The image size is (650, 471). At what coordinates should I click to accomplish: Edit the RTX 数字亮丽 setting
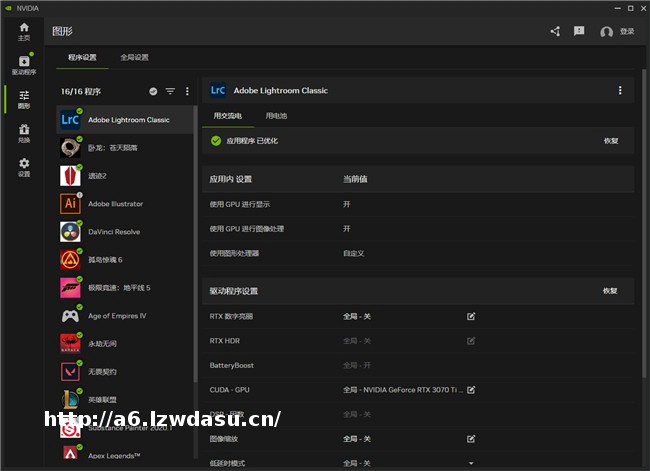pos(471,316)
